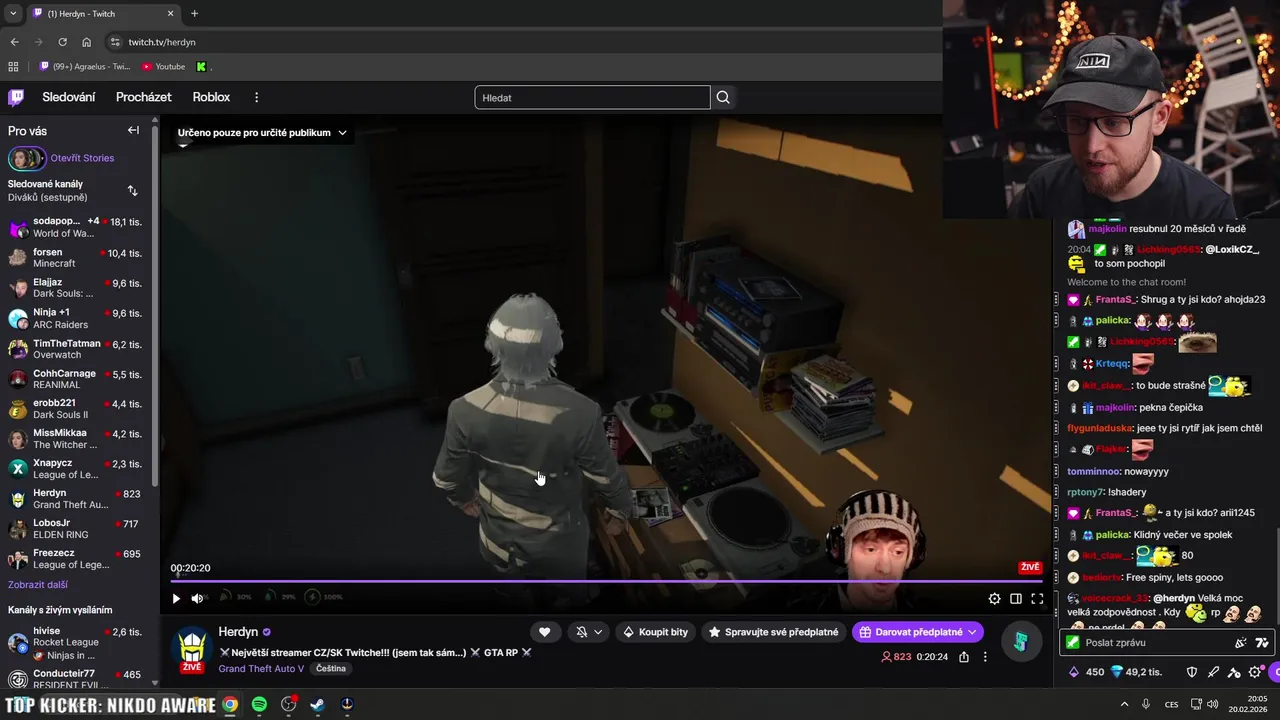Open sodapoppin channel in sidebar
Viewport: 1280px width, 720px height.
tap(75, 227)
